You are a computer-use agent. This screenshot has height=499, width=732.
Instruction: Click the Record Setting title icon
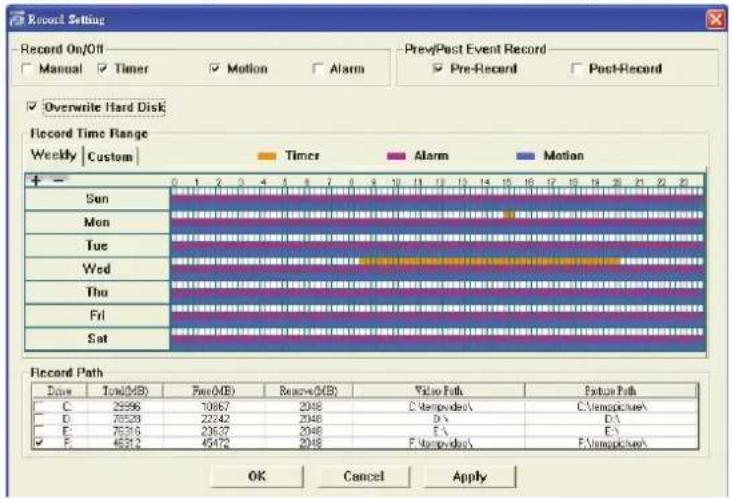click(x=17, y=19)
